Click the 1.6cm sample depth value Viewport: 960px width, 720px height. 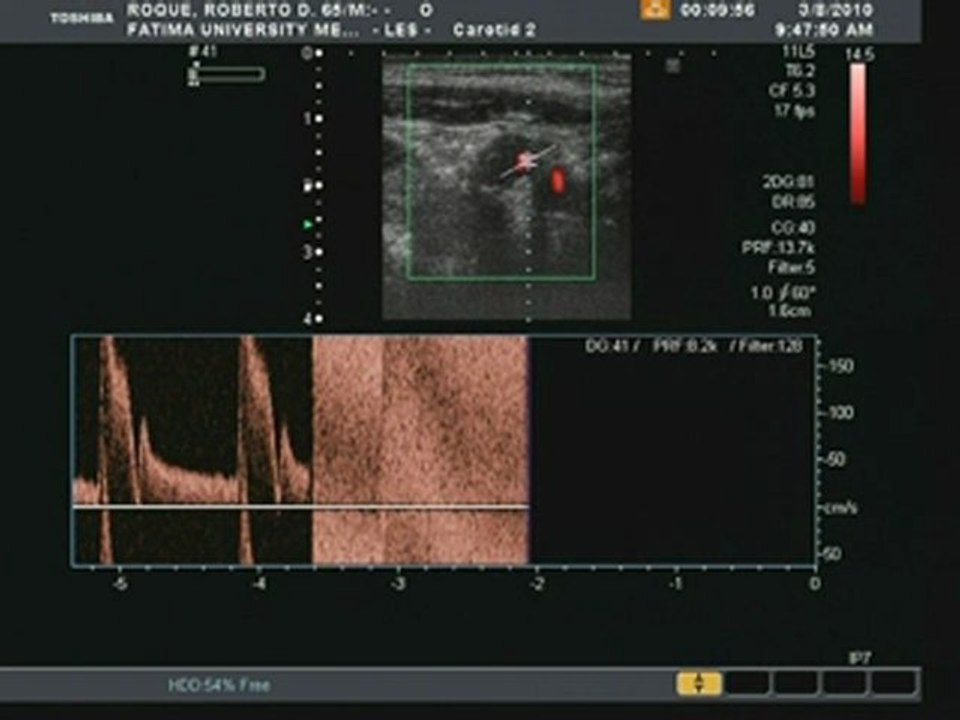[x=790, y=311]
